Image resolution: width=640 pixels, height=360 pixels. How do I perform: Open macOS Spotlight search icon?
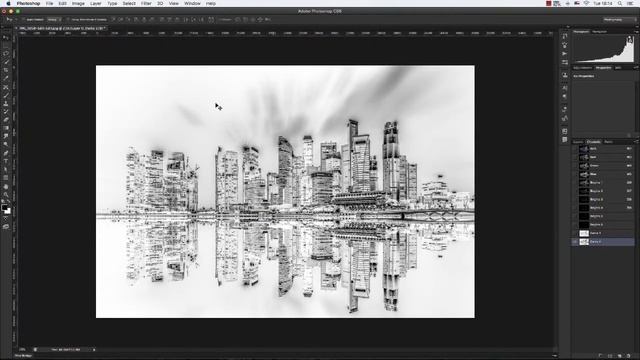[620, 3]
